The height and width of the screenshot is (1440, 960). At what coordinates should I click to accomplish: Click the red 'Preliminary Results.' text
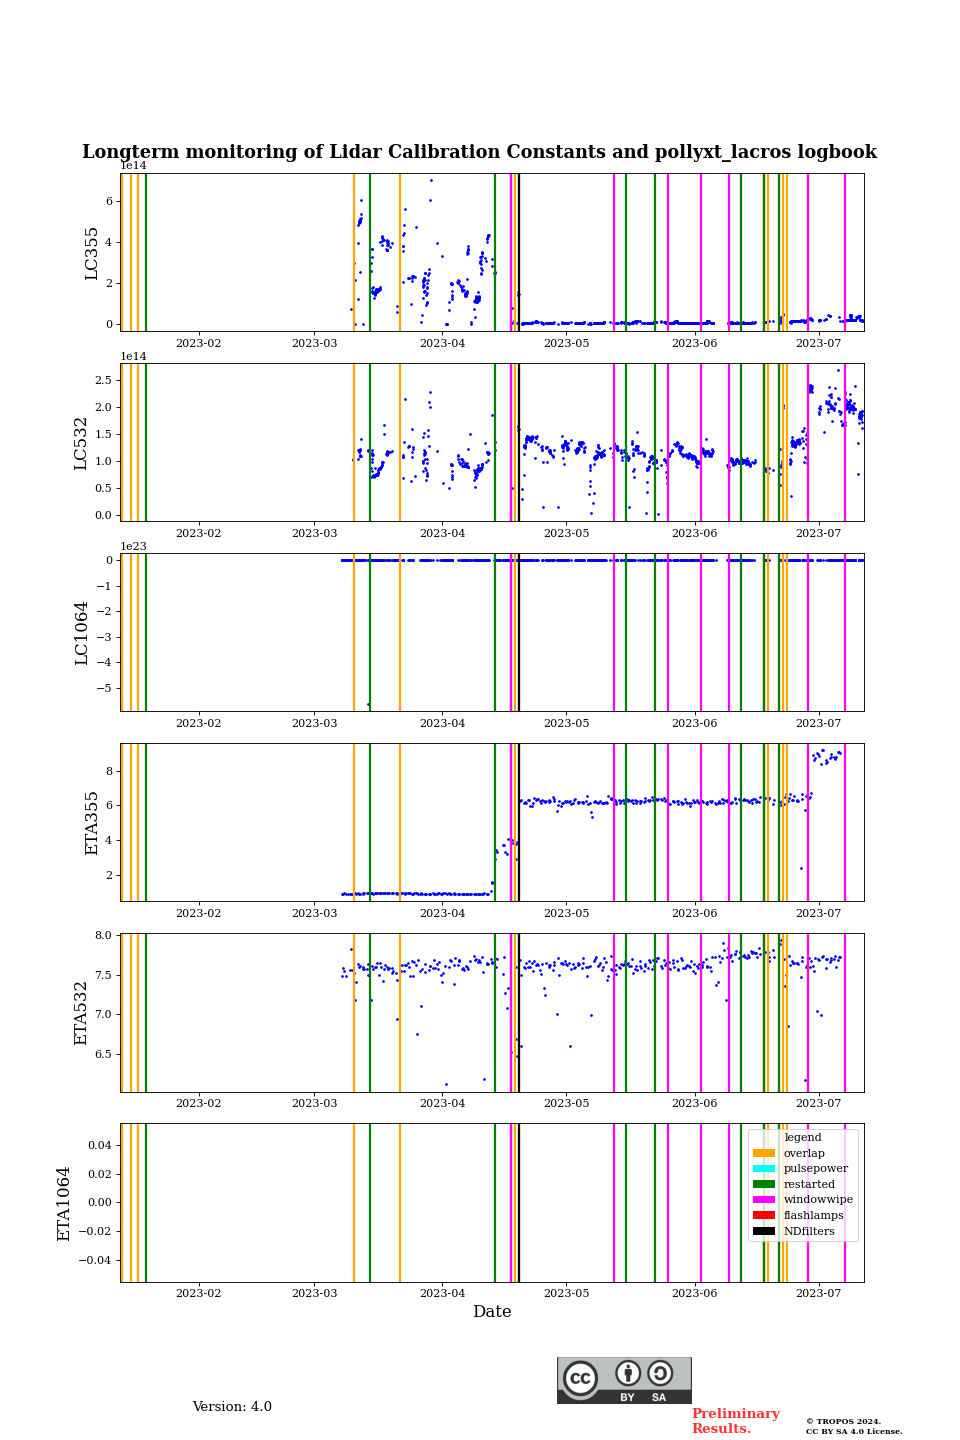point(735,1421)
